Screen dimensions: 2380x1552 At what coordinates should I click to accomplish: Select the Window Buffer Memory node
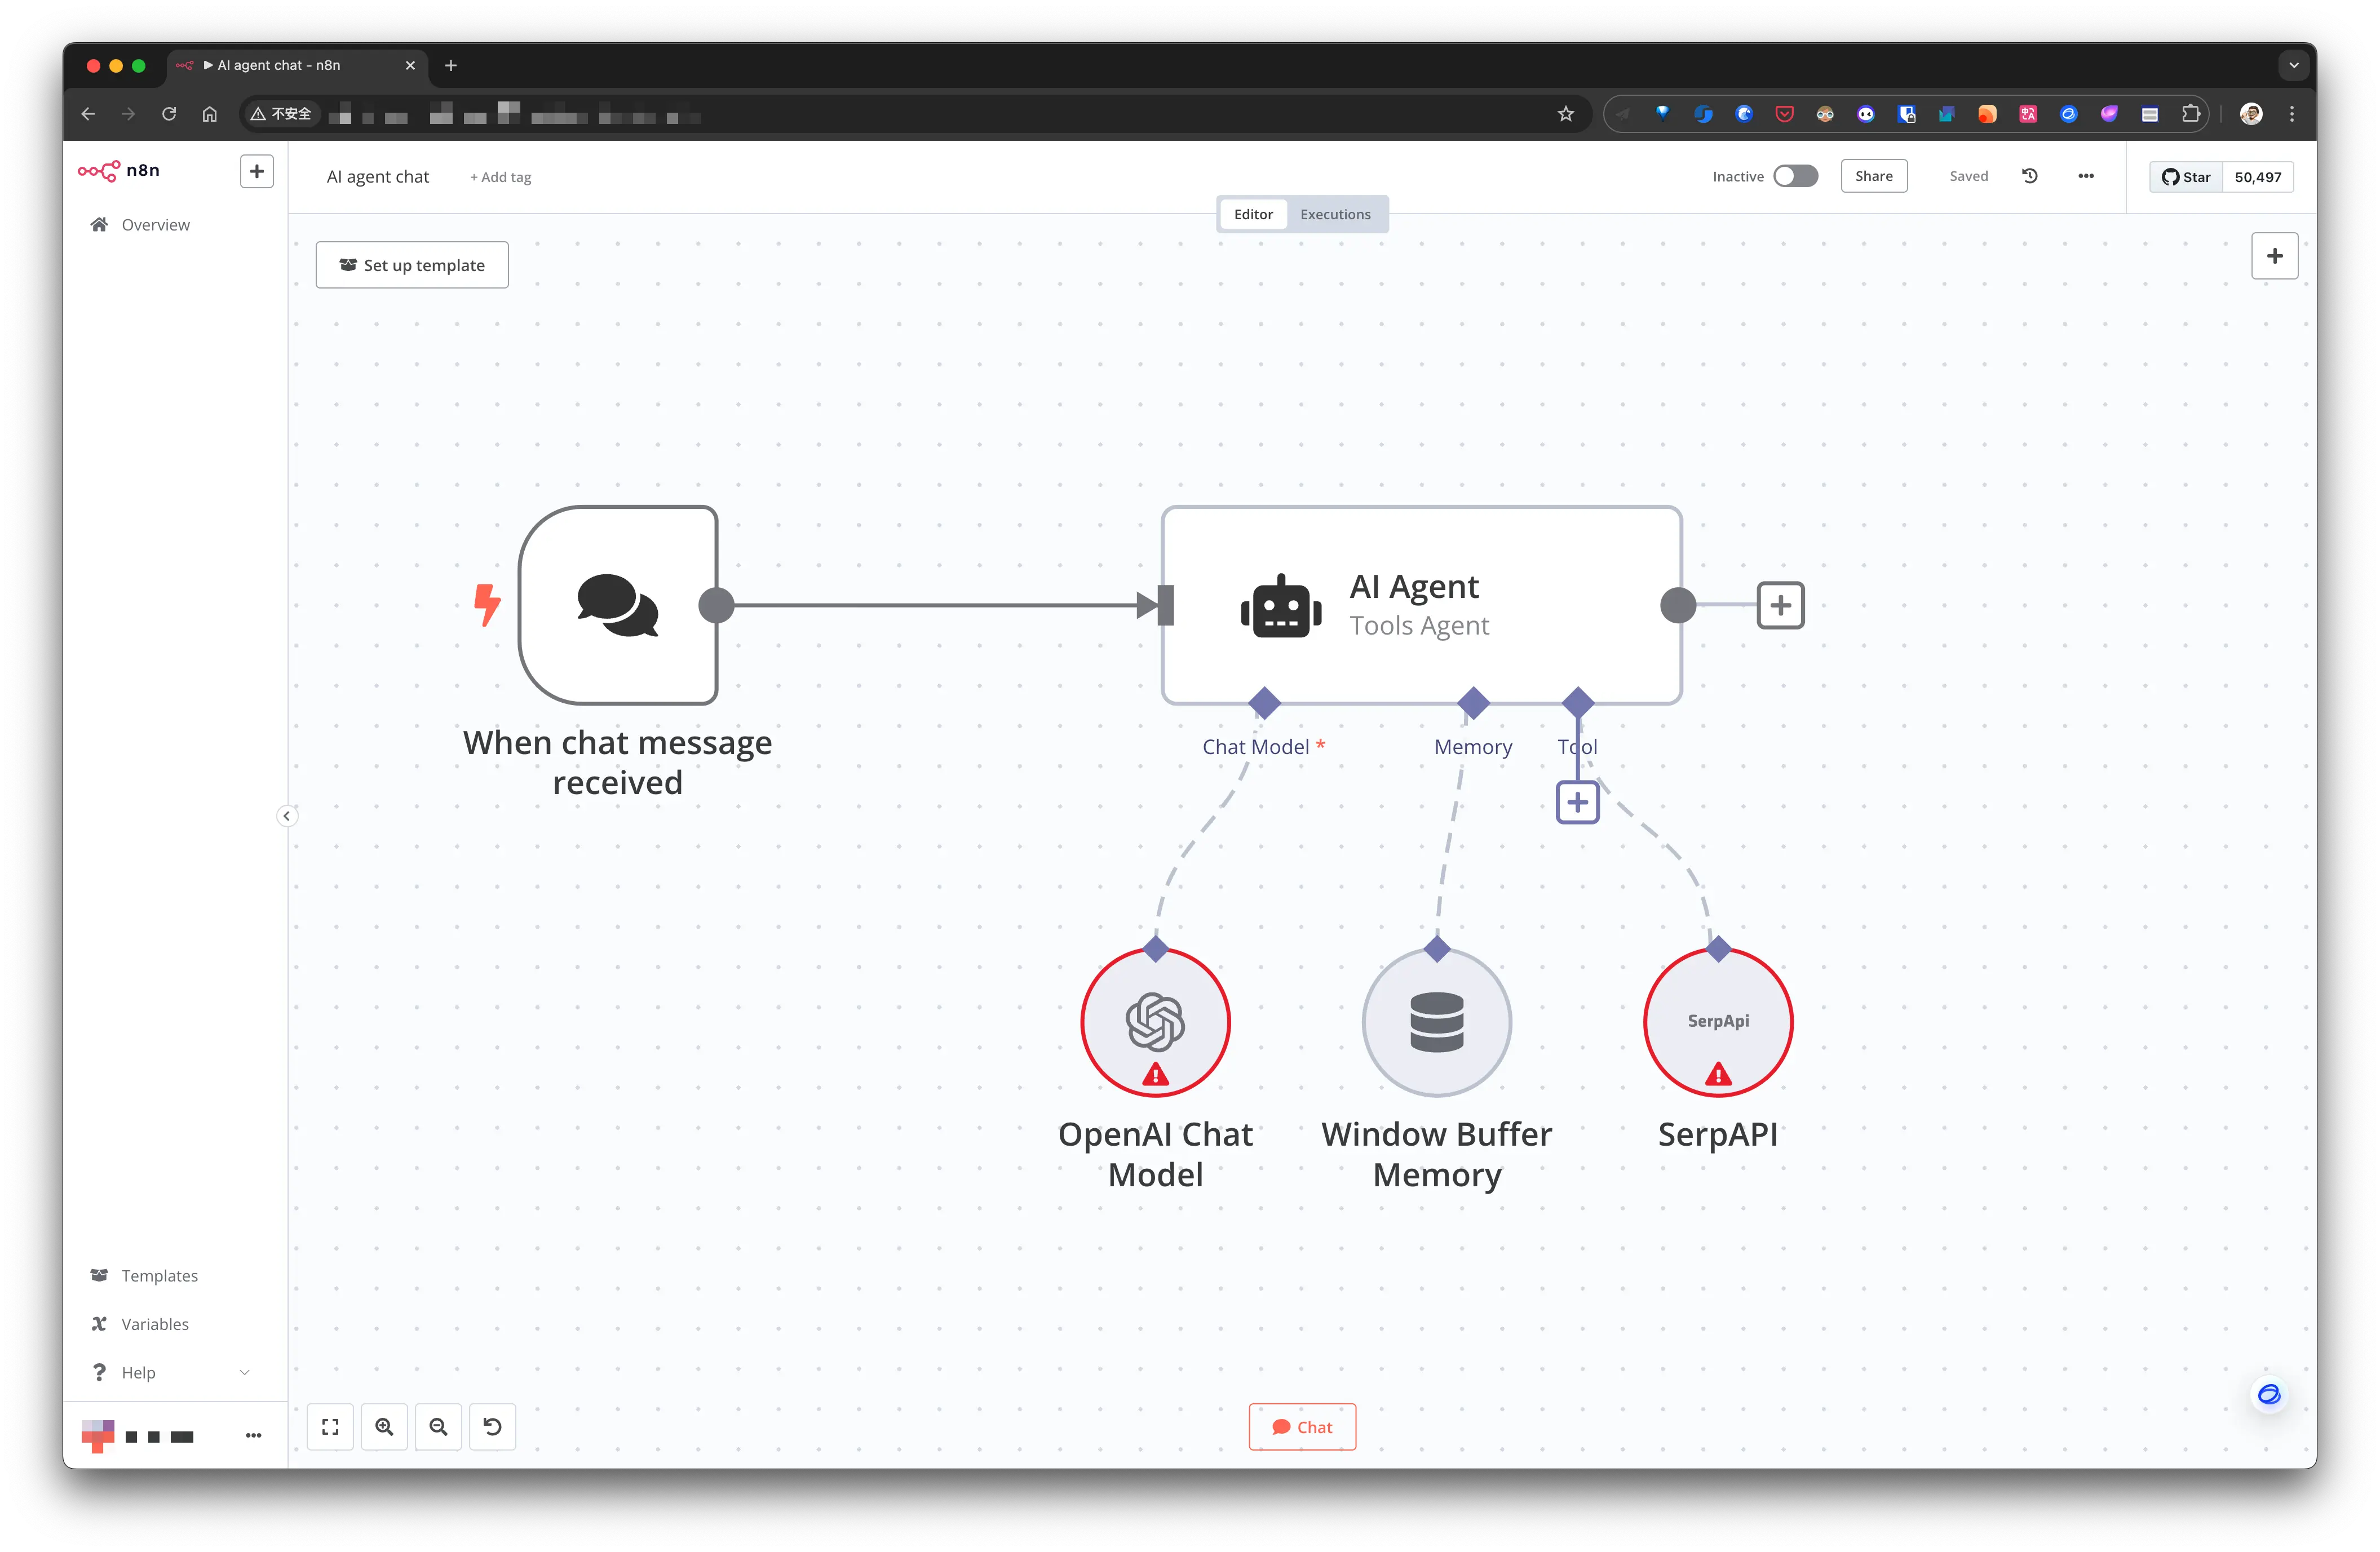pos(1436,1022)
